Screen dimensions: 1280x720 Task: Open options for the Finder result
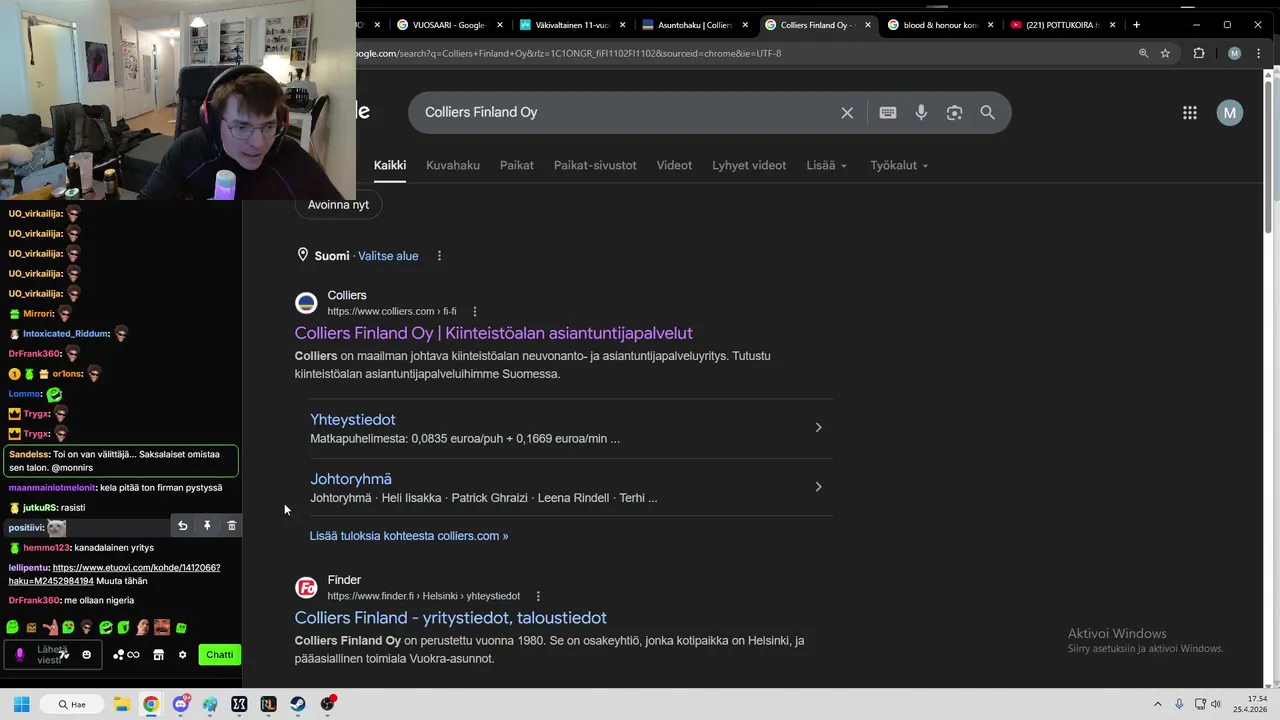[538, 596]
